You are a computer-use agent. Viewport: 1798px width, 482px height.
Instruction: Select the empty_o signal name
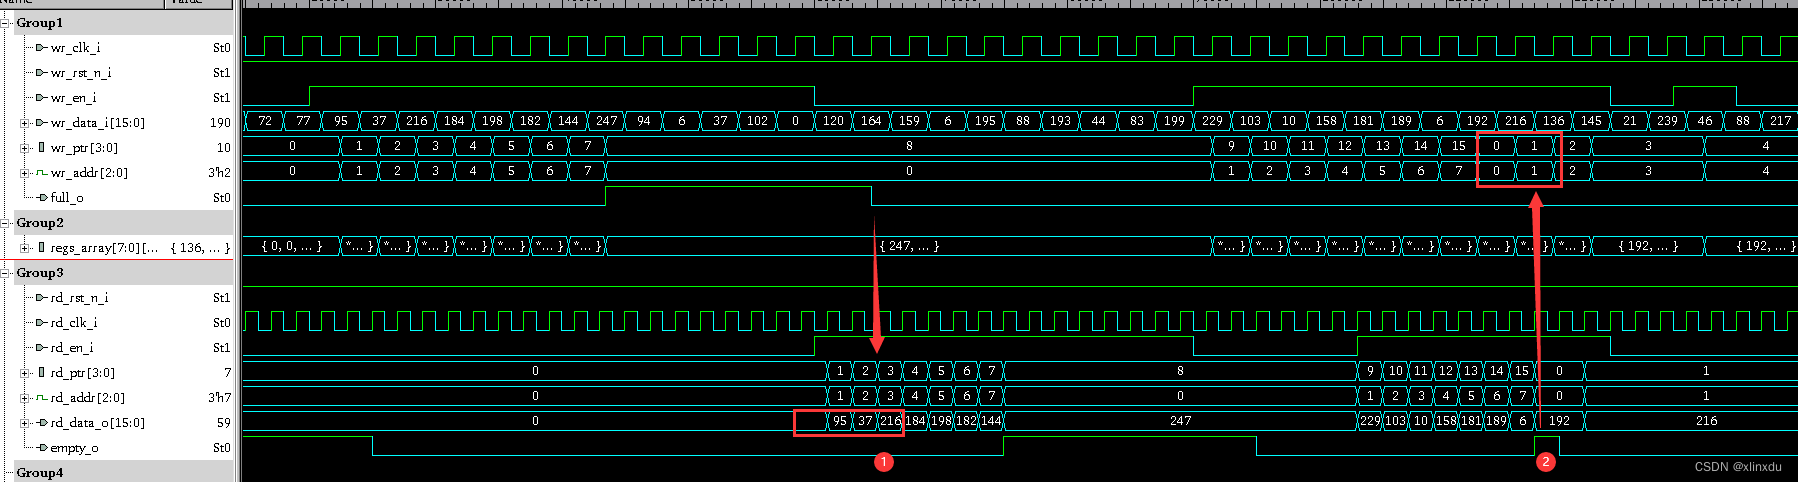(74, 447)
